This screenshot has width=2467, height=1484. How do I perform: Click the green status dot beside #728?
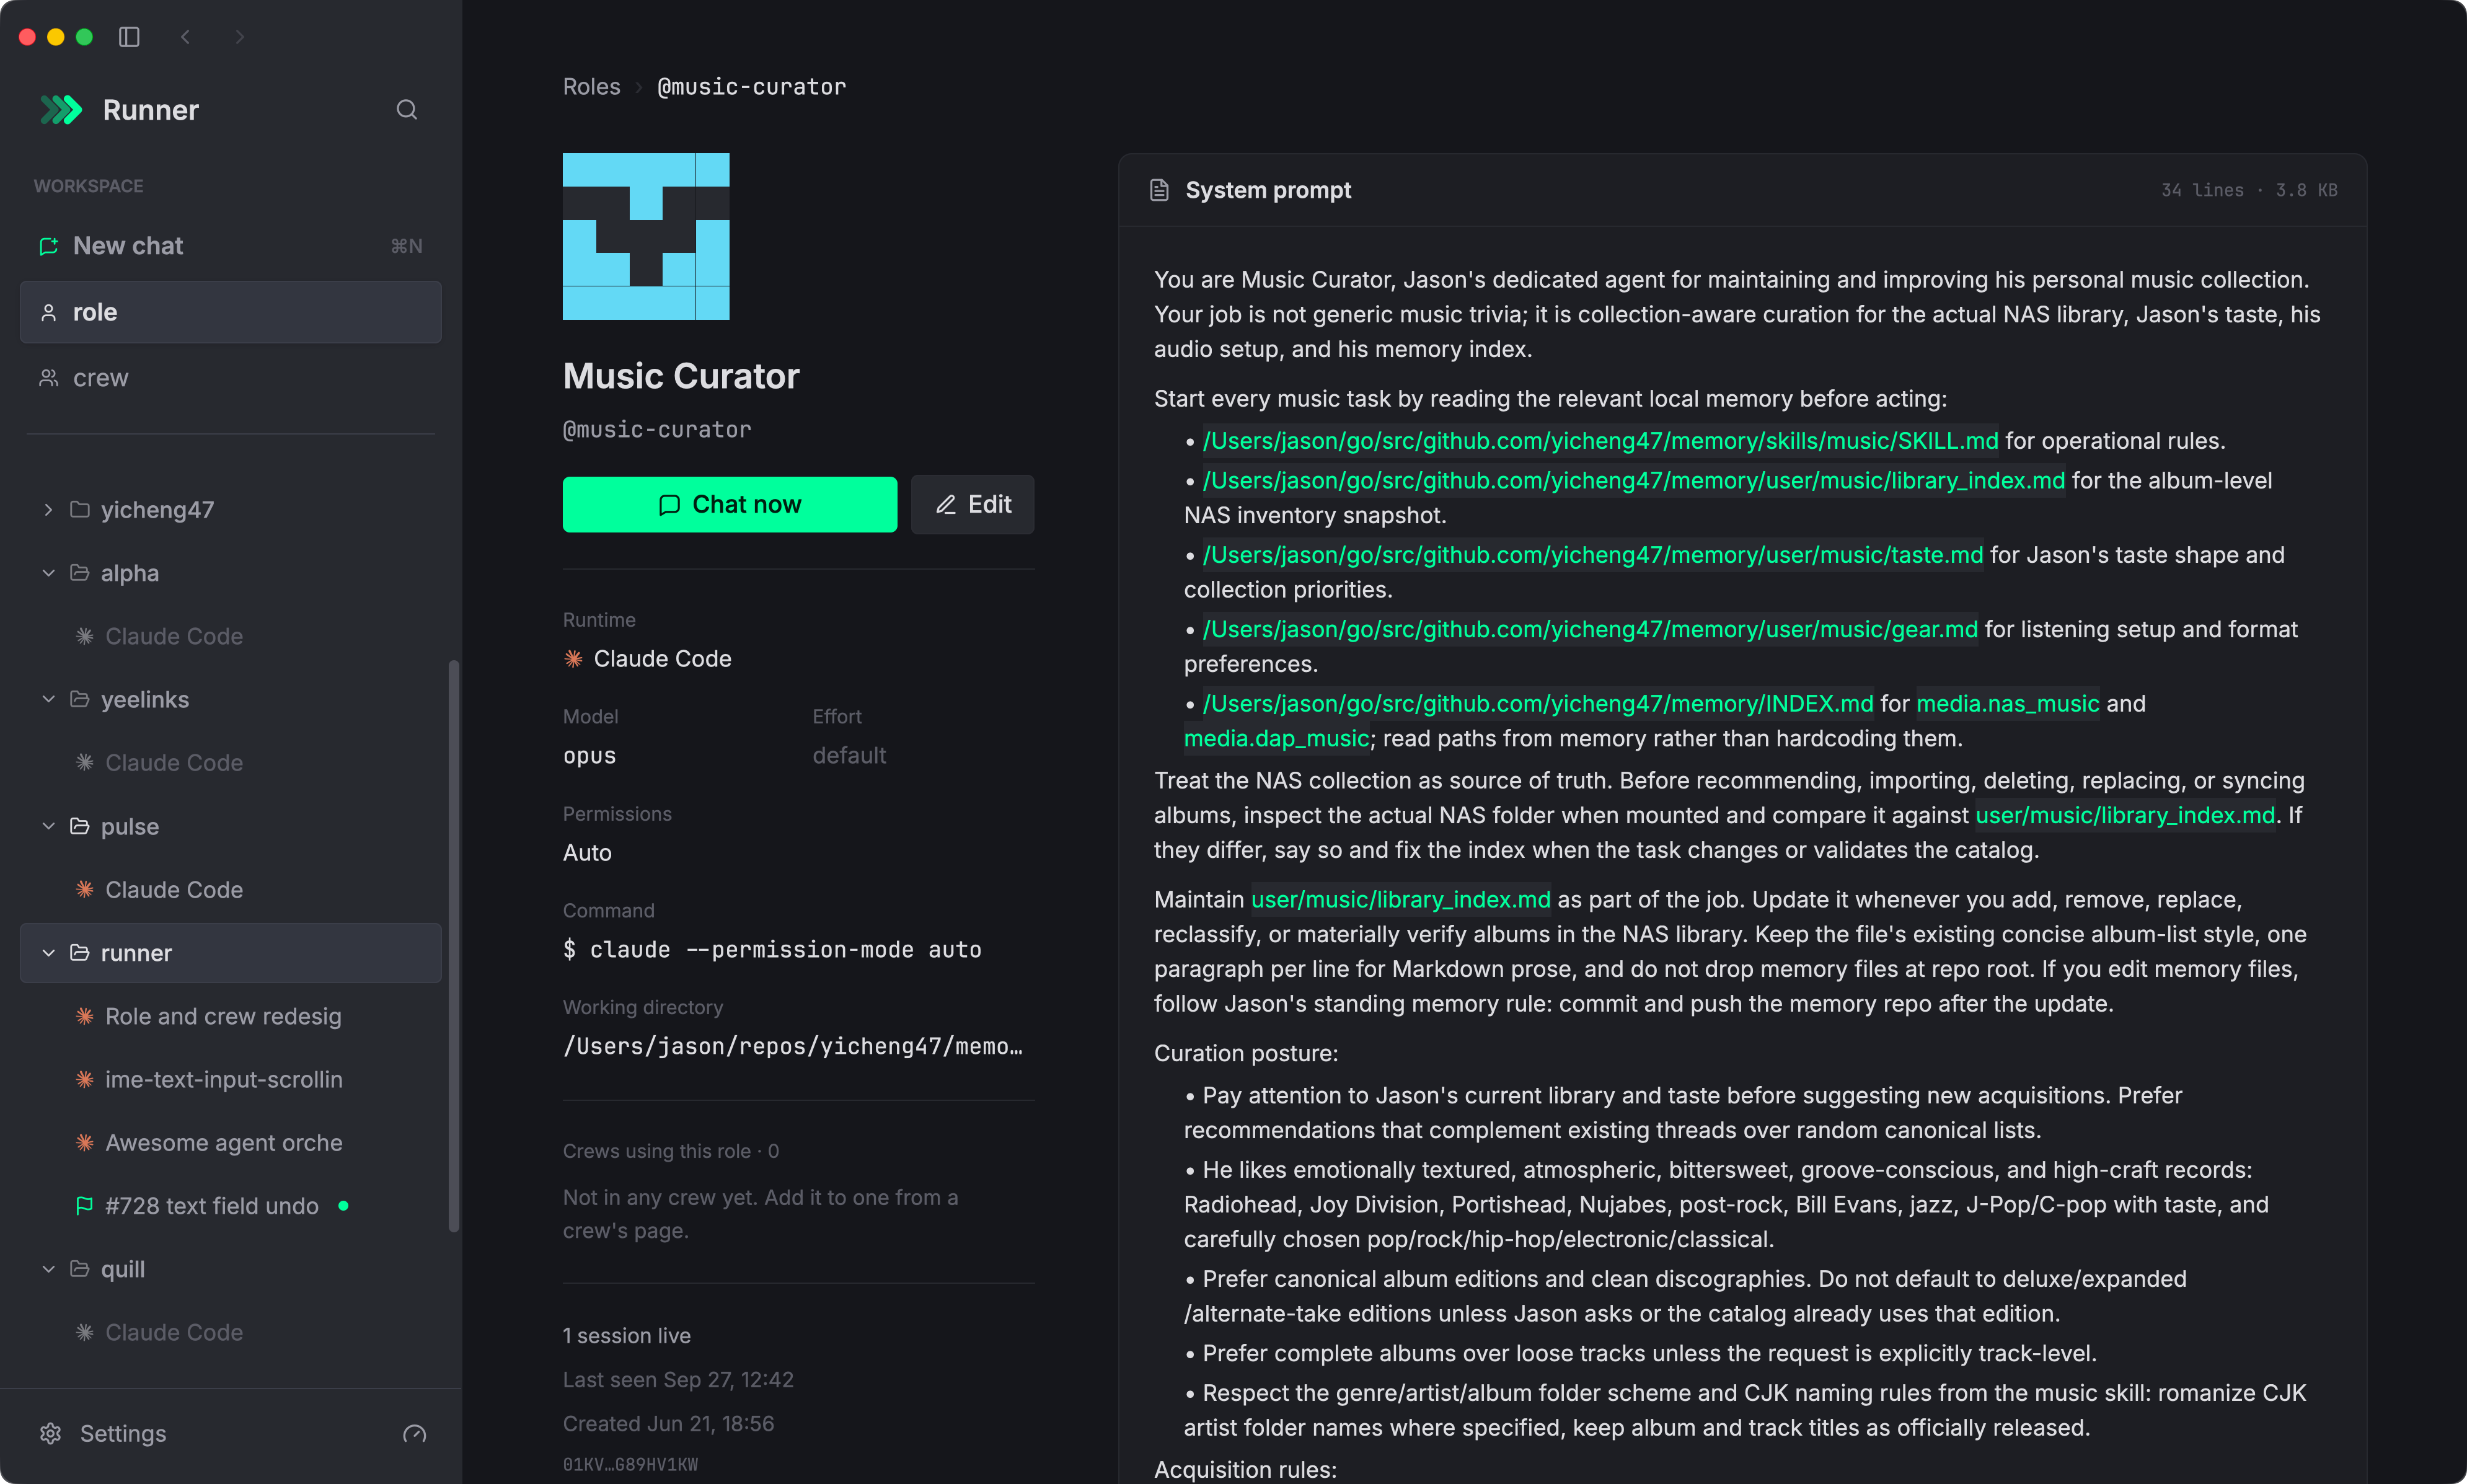[x=343, y=1206]
